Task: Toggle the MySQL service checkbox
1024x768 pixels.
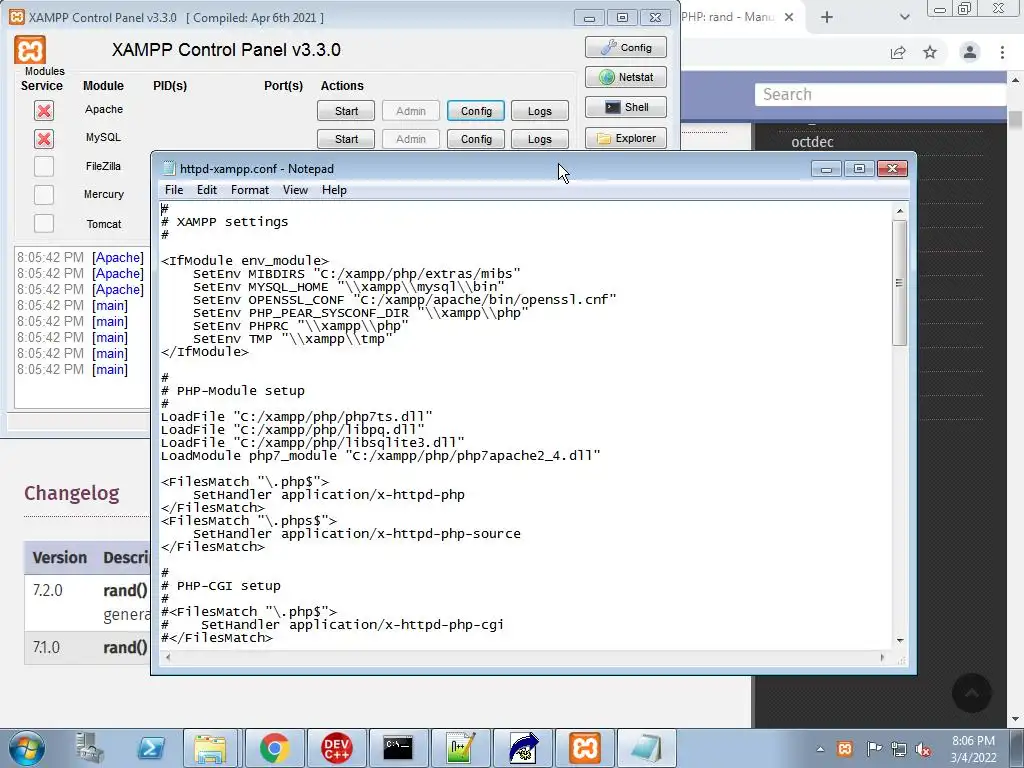Action: click(44, 139)
